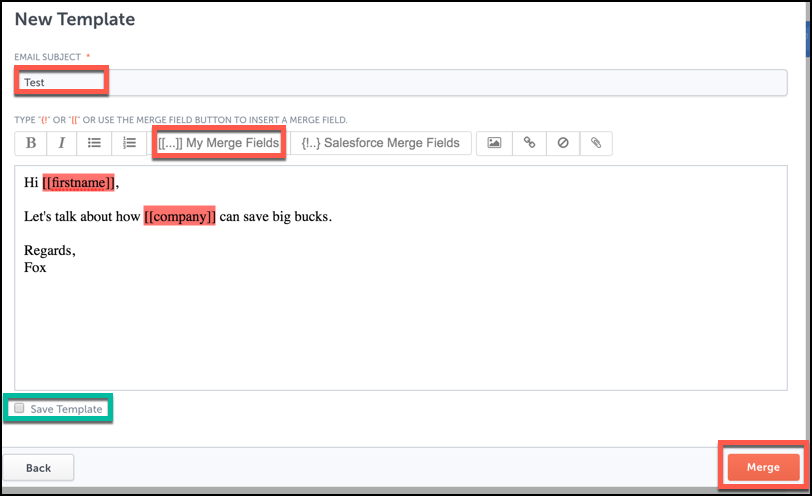The image size is (812, 496).
Task: Click the EMAIL SUBJECT label
Action: [x=48, y=57]
